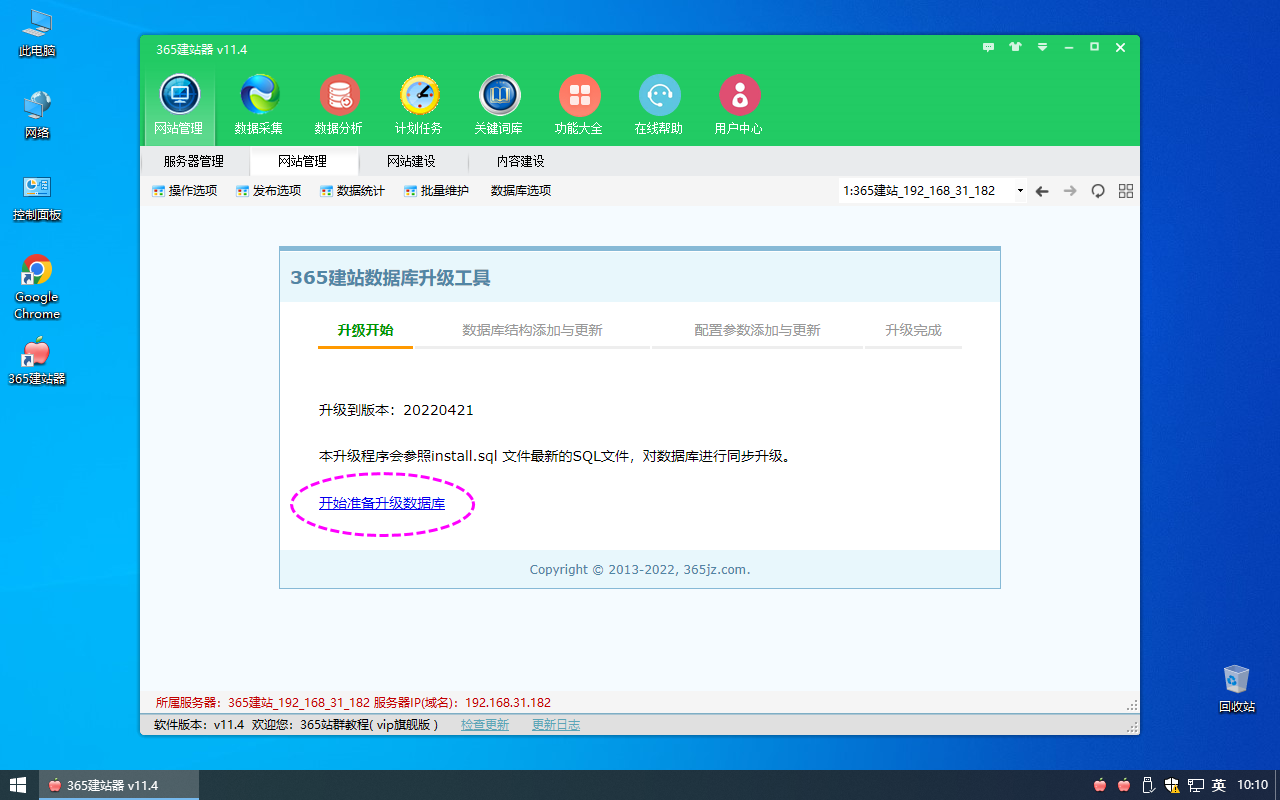1280x800 pixels.
Task: Launch Google Chrome from desktop
Action: (x=37, y=286)
